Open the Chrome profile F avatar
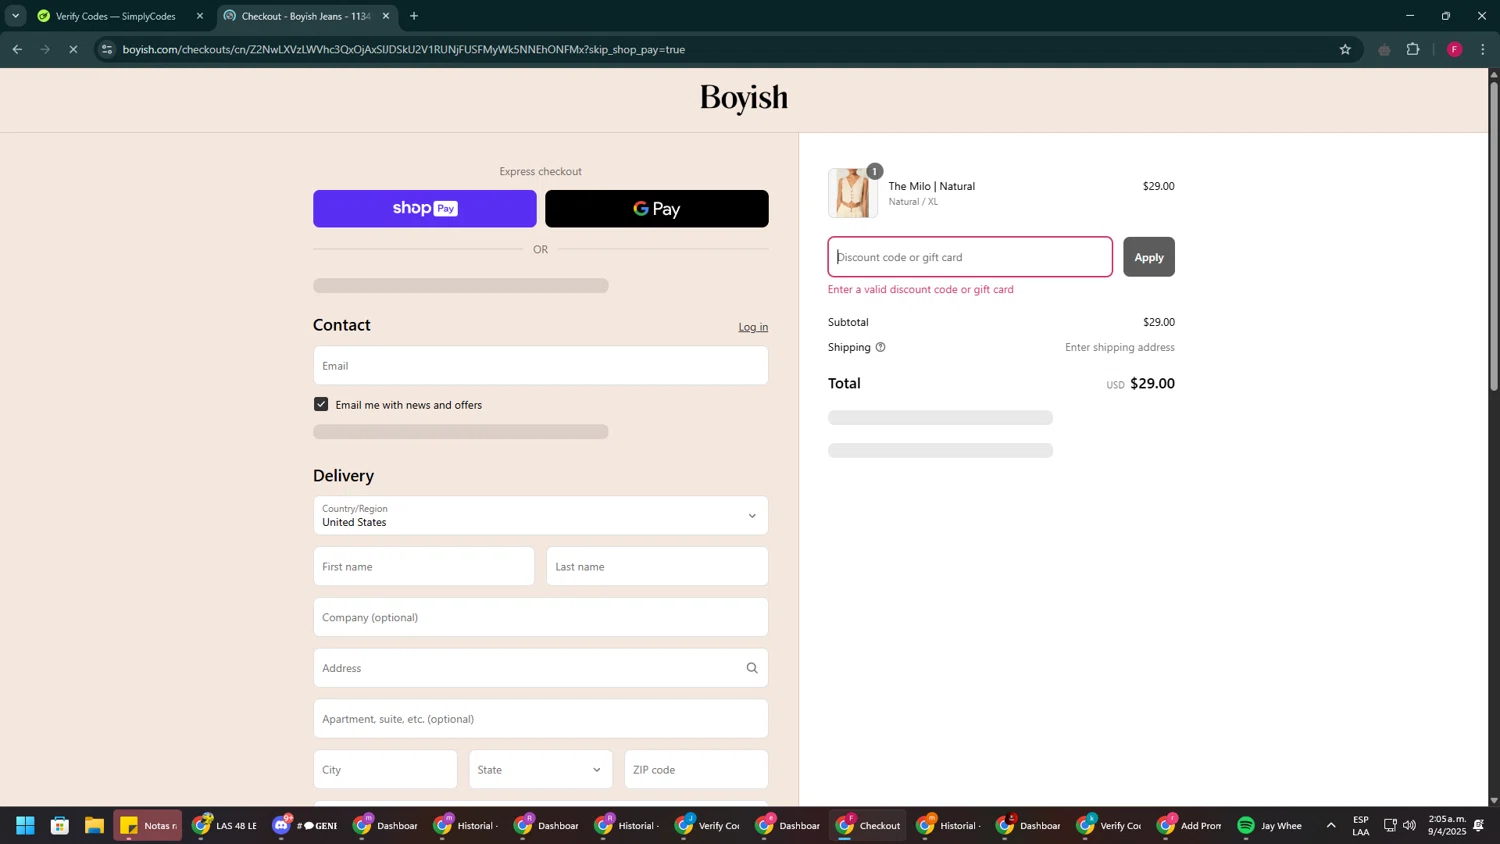 pos(1454,49)
